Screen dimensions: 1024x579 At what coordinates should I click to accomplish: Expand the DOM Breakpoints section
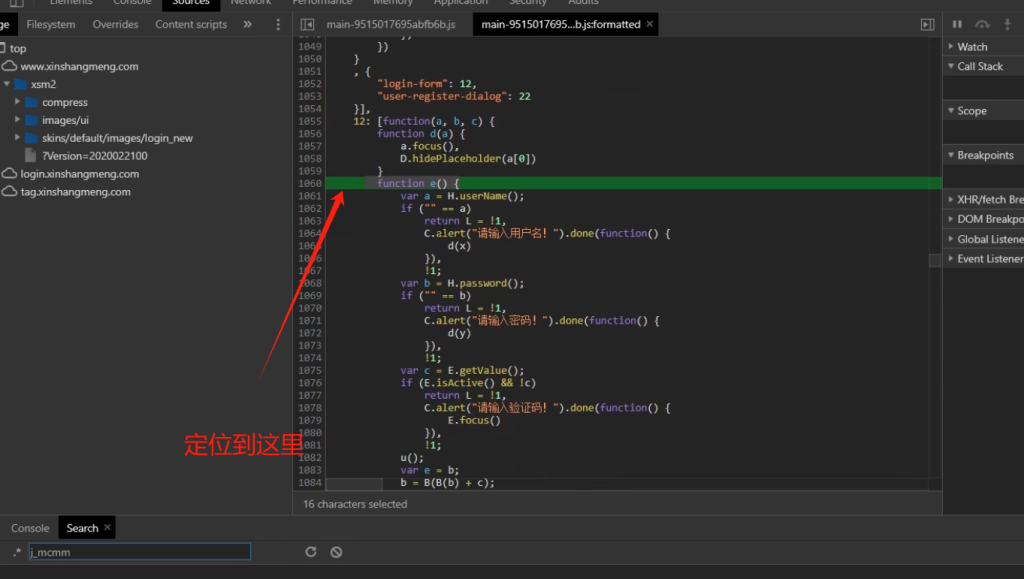coord(951,219)
